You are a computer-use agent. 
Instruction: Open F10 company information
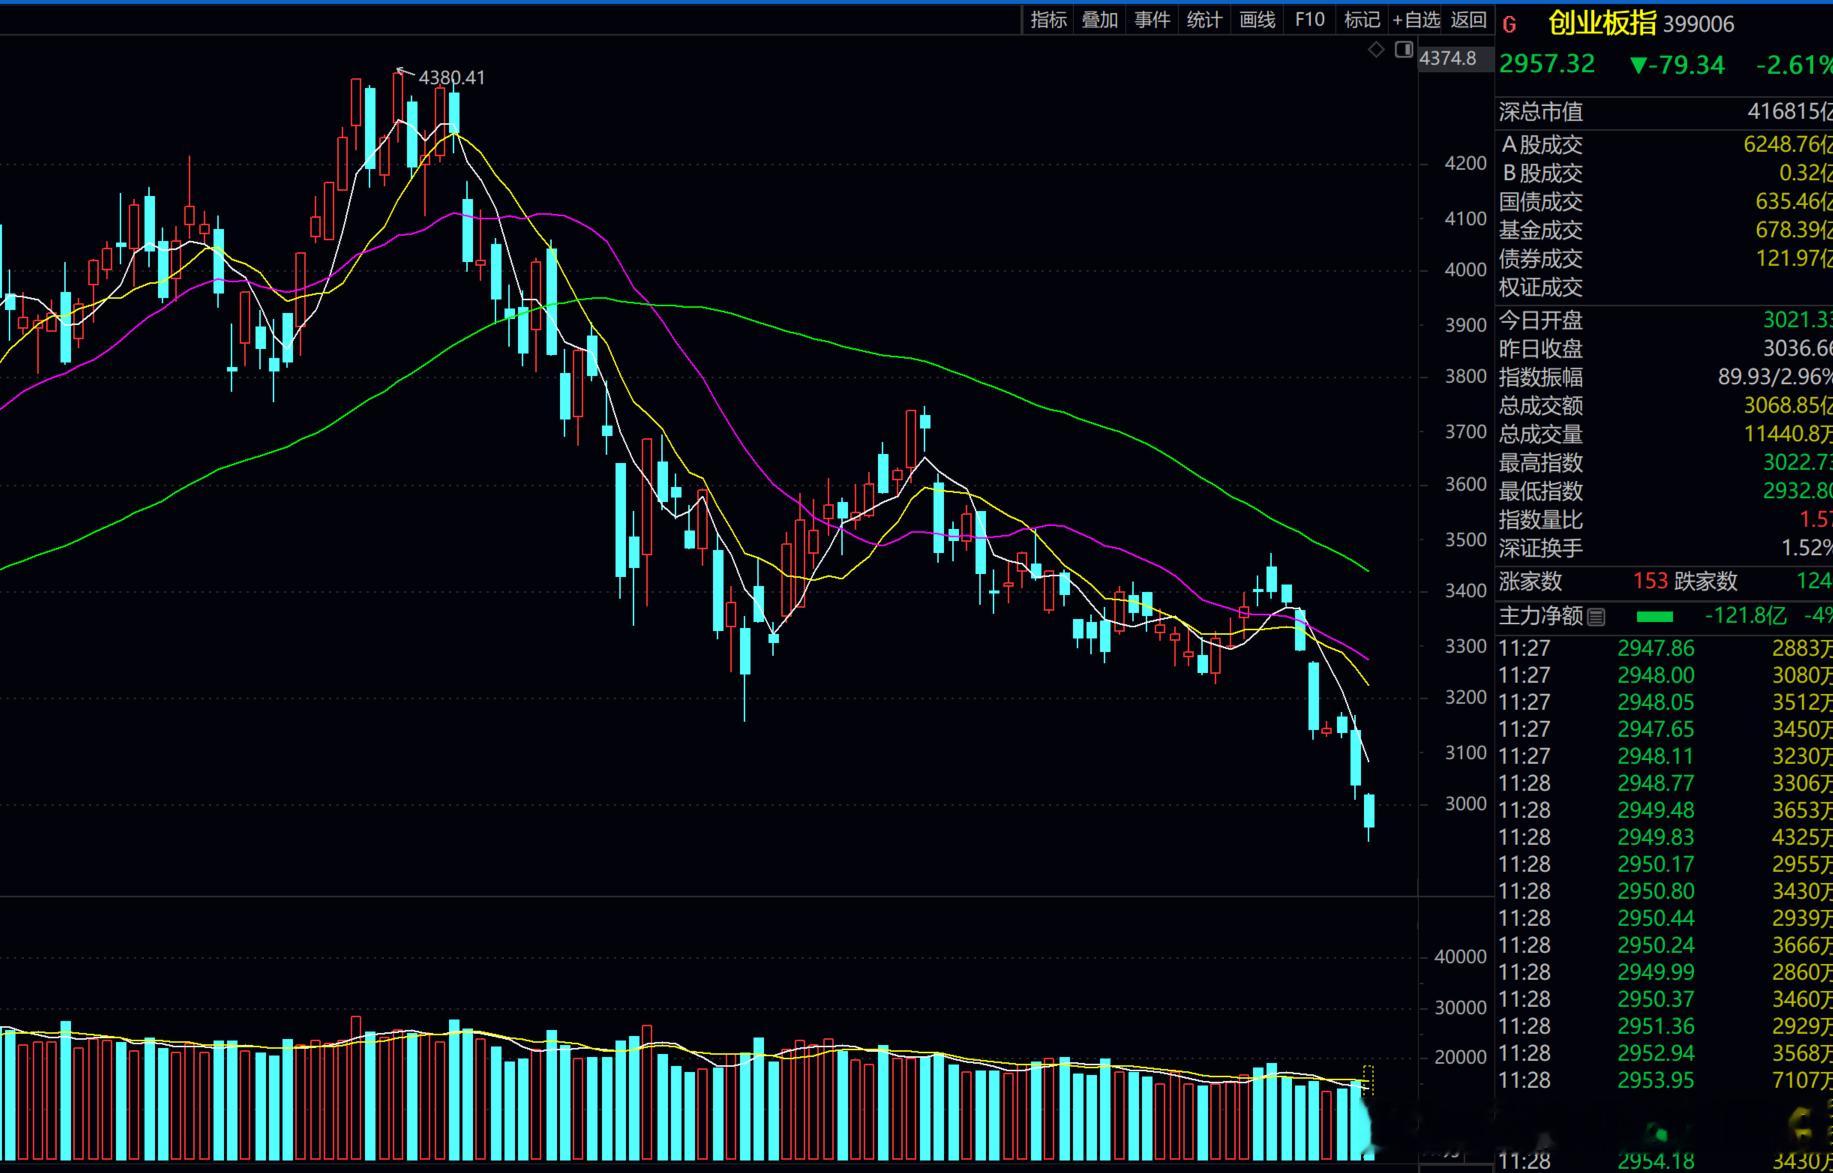pos(1309,19)
